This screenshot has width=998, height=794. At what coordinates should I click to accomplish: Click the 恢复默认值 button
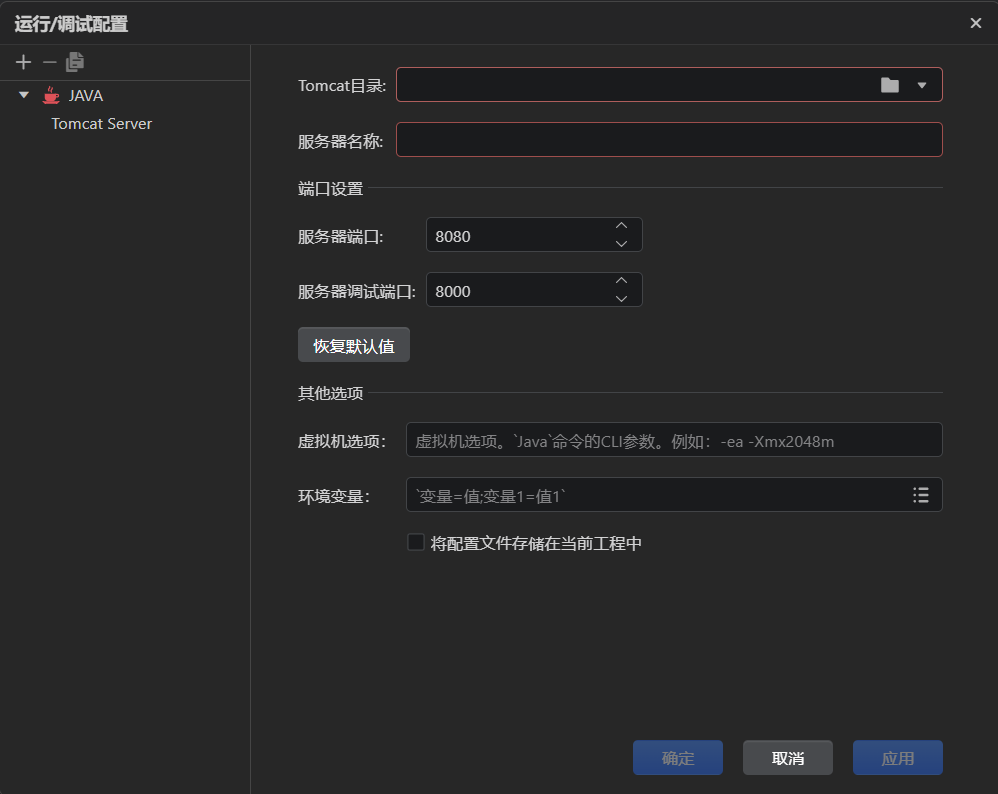pos(354,345)
